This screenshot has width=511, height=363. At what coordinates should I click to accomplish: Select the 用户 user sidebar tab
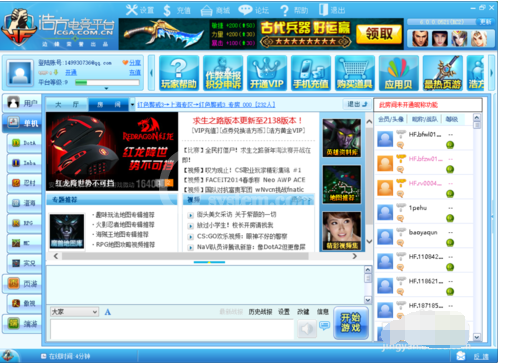coord(22,103)
